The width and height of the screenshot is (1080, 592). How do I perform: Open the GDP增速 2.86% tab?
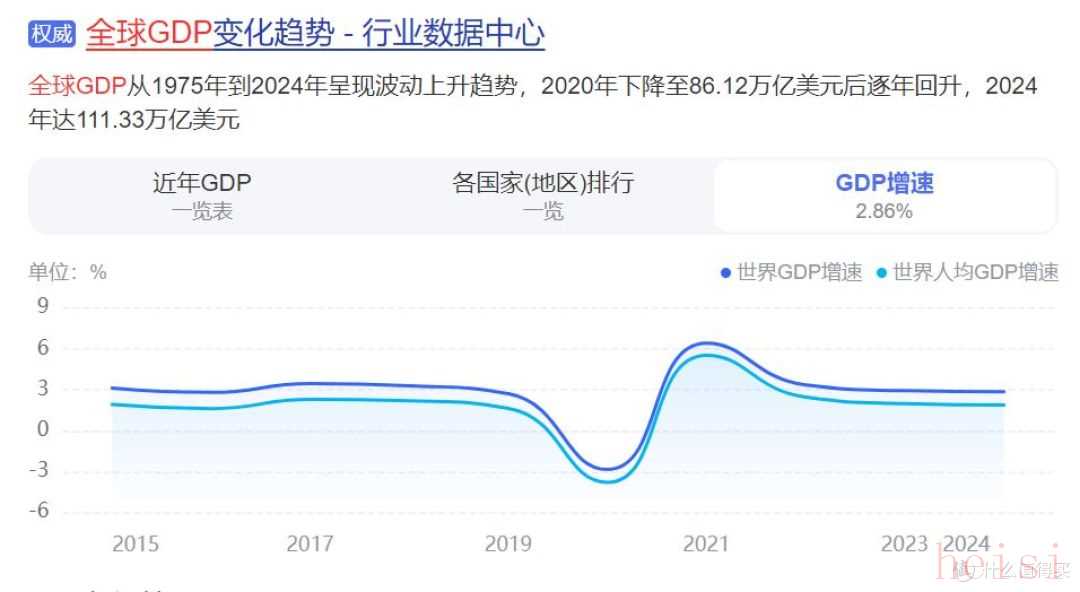tap(884, 195)
